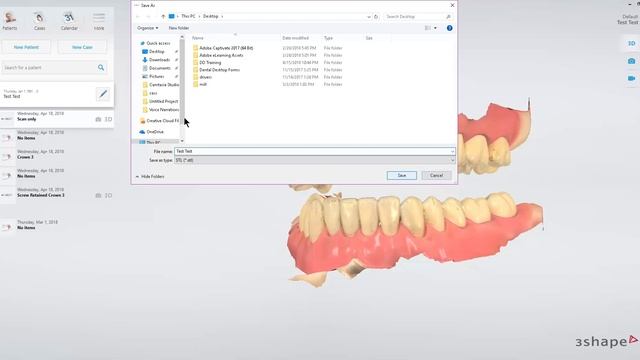The image size is (640, 360).
Task: Click the This PC breadcrumb segment
Action: pos(188,16)
